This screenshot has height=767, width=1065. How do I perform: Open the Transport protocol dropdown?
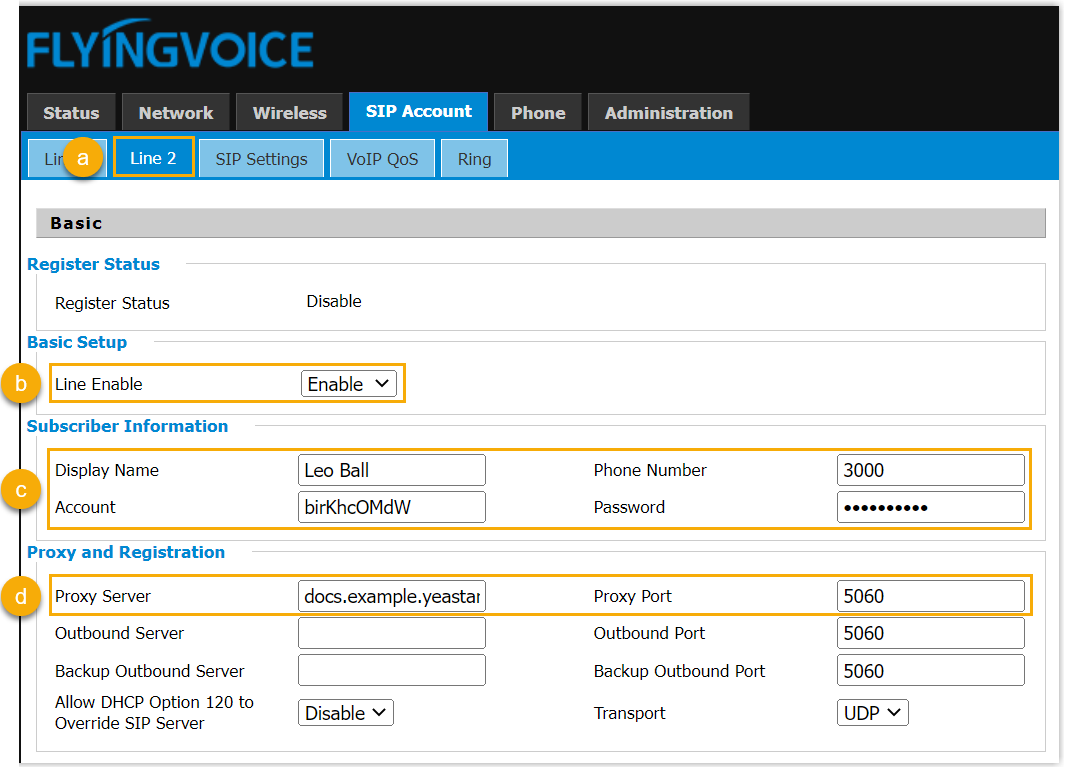[x=872, y=713]
